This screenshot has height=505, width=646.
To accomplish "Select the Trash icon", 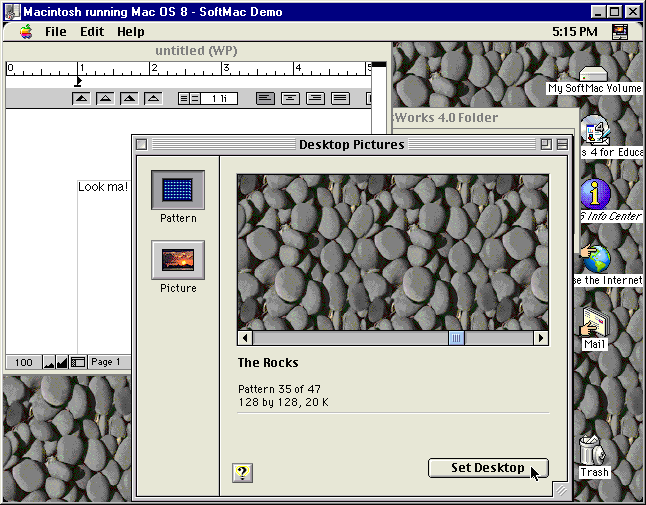I will (592, 450).
